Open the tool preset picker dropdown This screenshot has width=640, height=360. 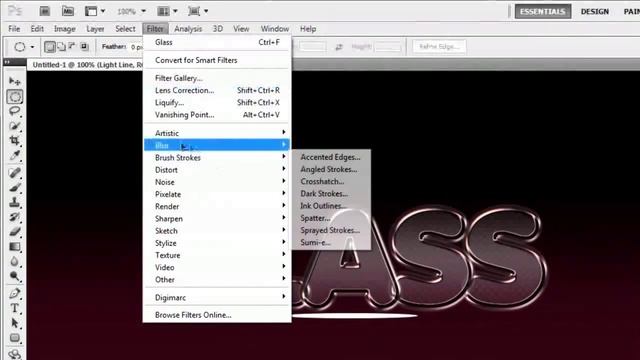pyautogui.click(x=24, y=47)
